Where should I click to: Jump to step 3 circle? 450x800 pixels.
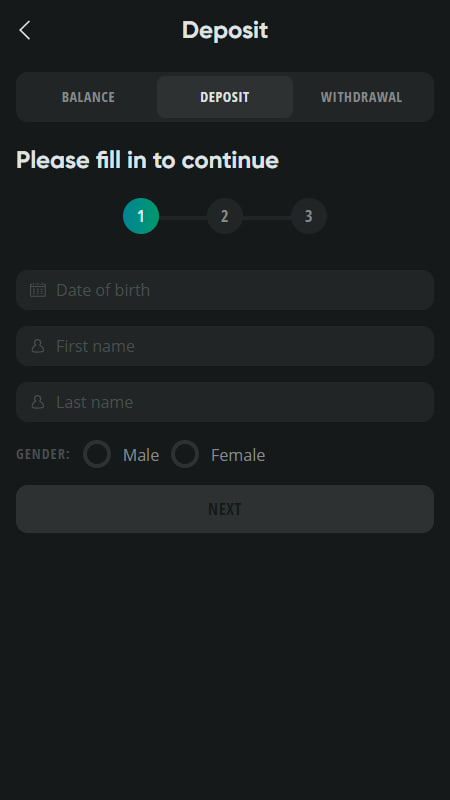point(309,216)
